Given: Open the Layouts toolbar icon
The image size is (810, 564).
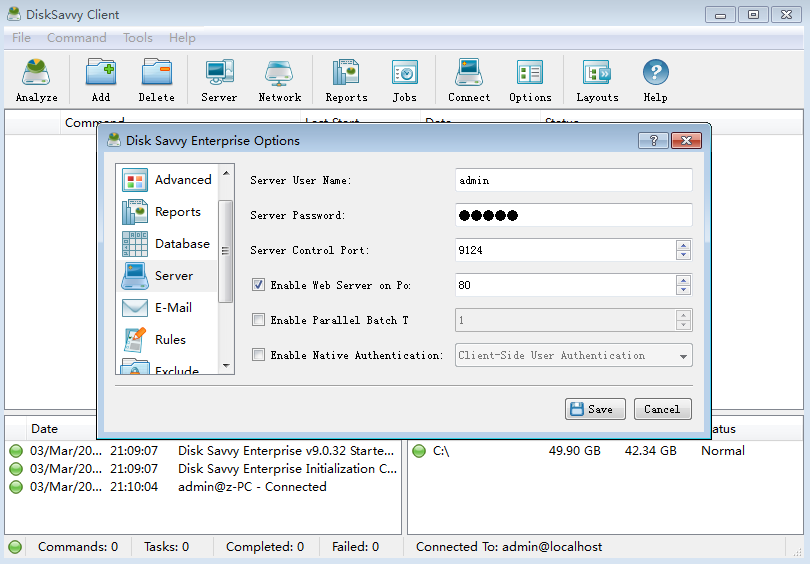Looking at the screenshot, I should pos(597,80).
